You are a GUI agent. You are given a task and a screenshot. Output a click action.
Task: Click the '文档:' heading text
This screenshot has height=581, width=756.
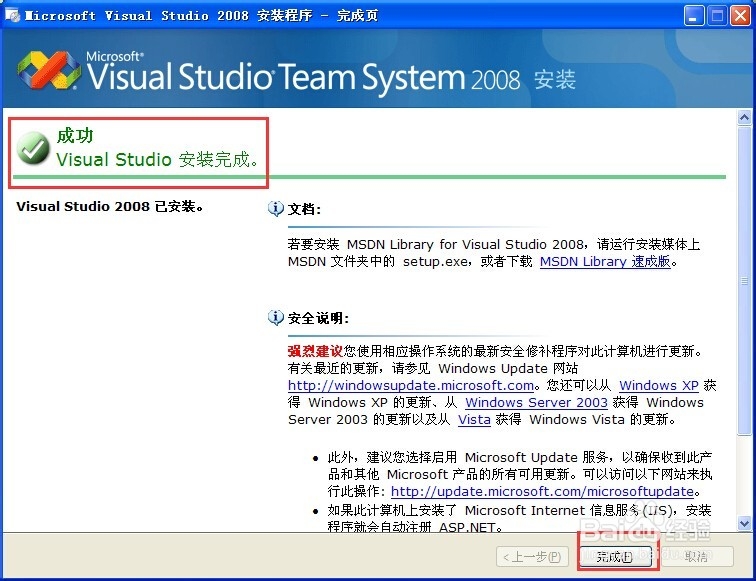point(304,209)
